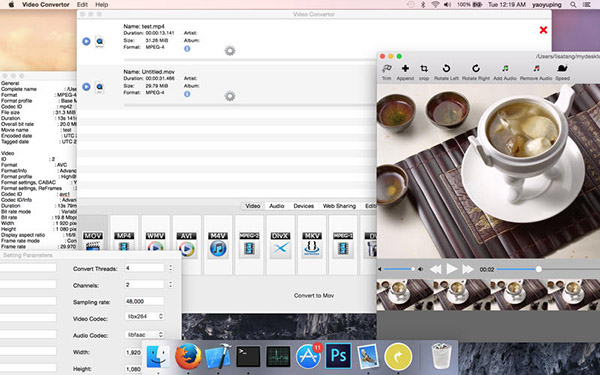600x375 pixels.
Task: Play Untitled.mov with blue play icon
Action: (x=86, y=87)
